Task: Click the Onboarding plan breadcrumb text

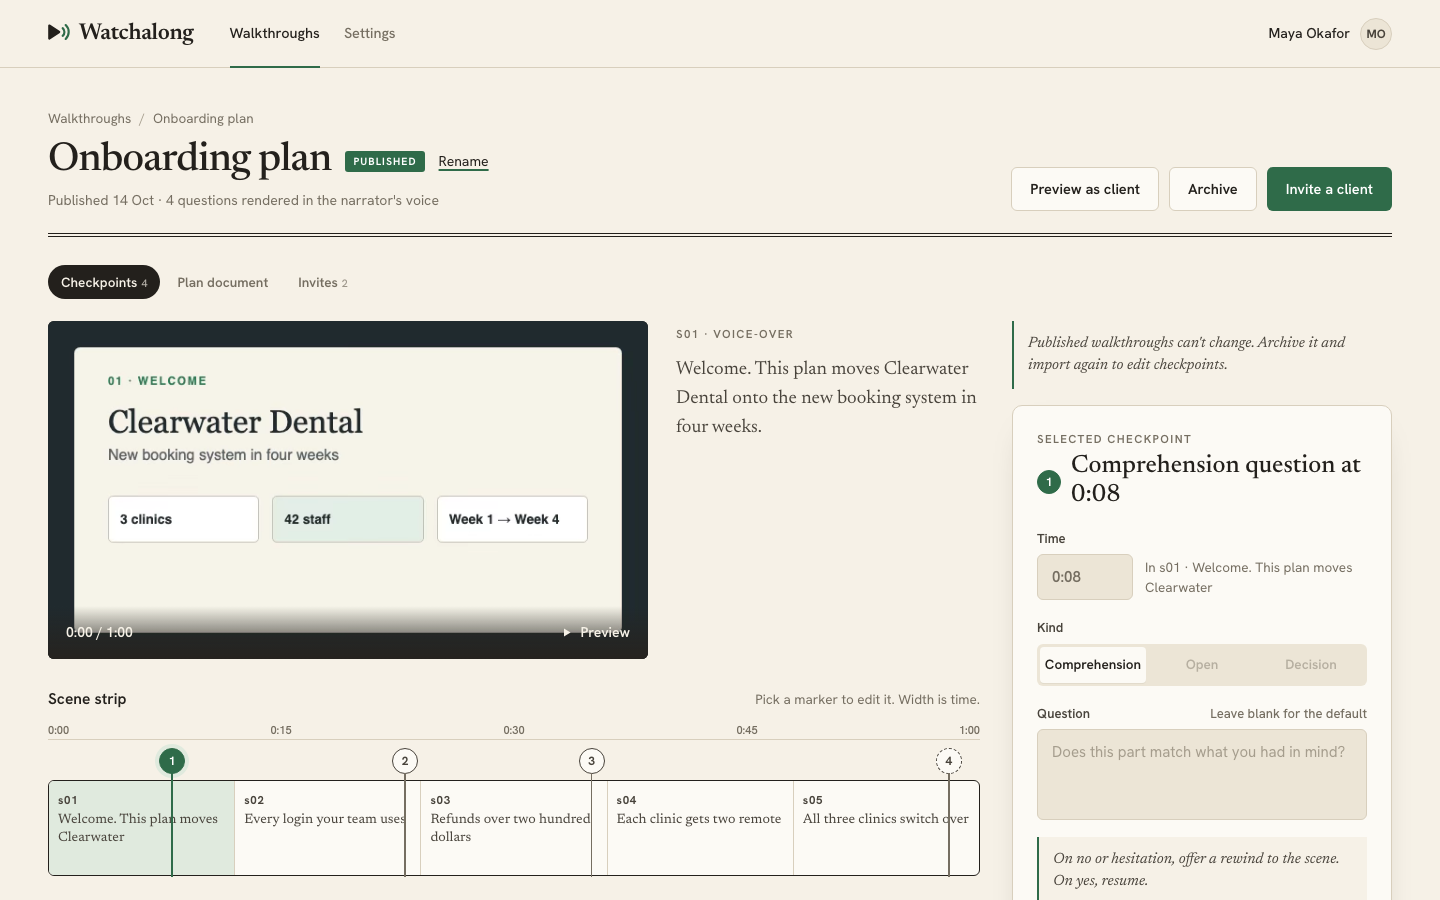Action: pyautogui.click(x=203, y=118)
